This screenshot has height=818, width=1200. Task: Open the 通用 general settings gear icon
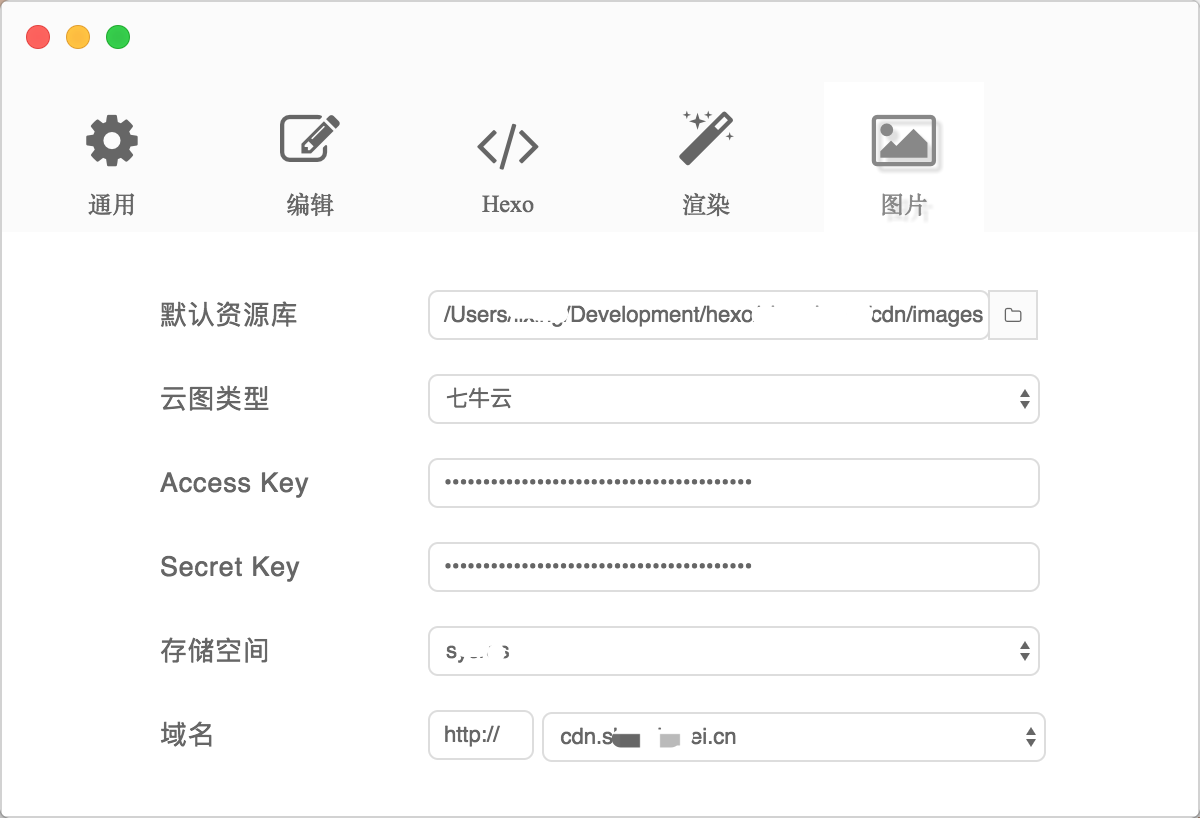point(112,141)
